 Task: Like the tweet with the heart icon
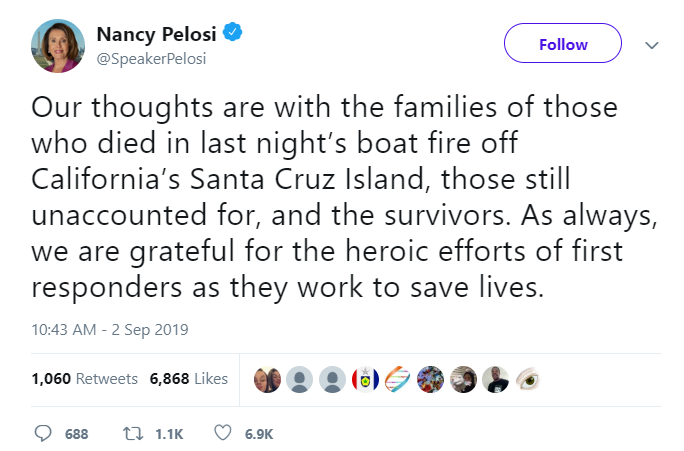224,434
